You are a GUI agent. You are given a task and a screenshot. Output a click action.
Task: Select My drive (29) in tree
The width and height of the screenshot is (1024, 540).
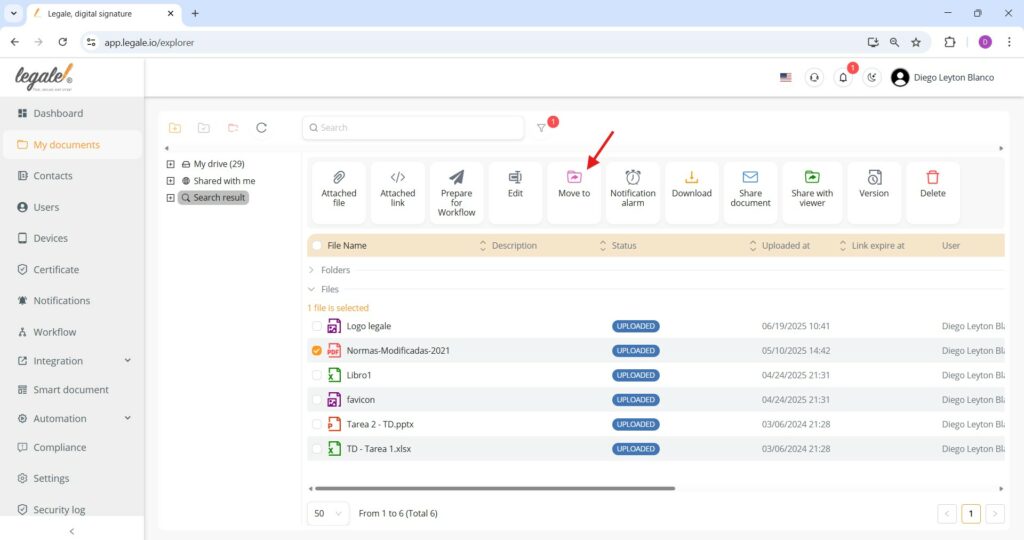[x=219, y=164]
